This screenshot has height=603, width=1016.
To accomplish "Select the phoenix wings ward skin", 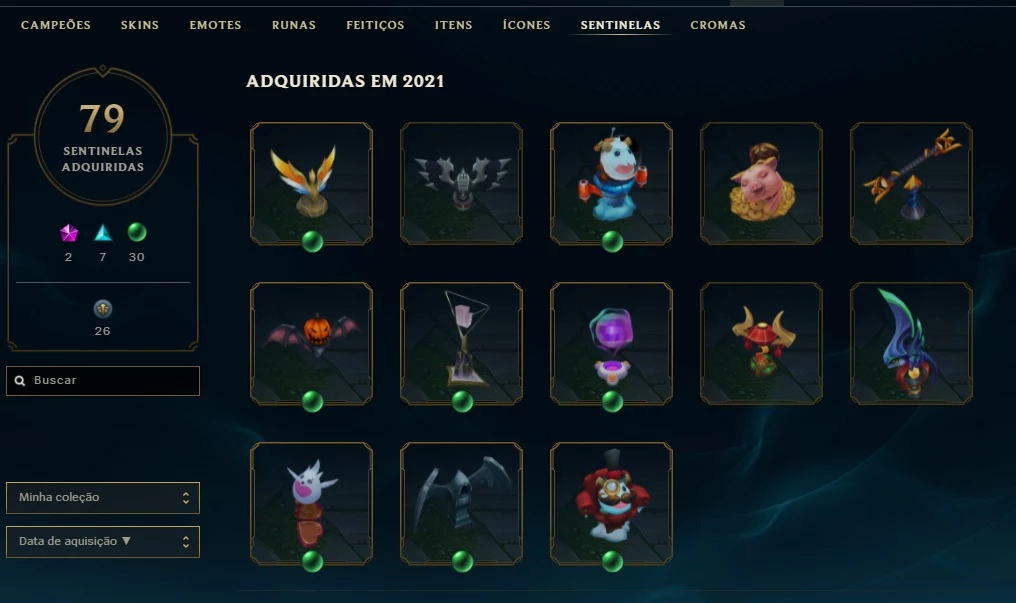I will 312,183.
